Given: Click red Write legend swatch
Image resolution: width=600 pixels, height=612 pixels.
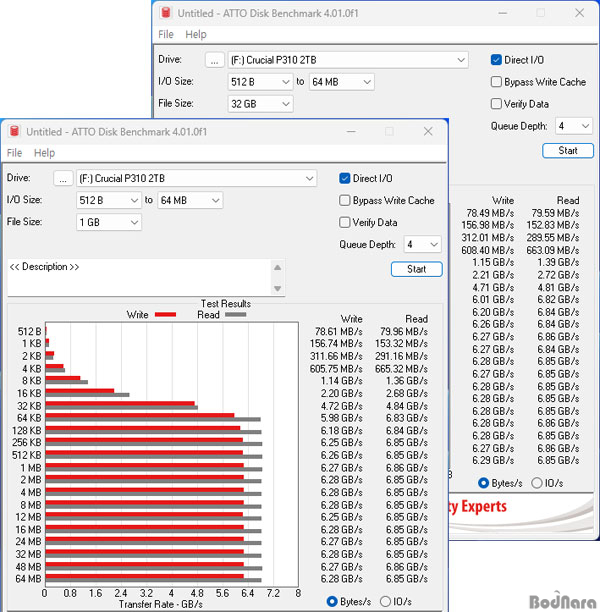Looking at the screenshot, I should tap(166, 315).
